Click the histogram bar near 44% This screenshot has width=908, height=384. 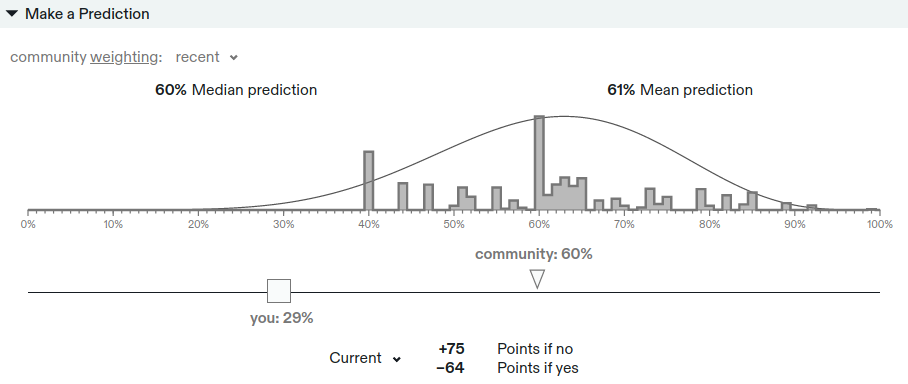click(402, 196)
